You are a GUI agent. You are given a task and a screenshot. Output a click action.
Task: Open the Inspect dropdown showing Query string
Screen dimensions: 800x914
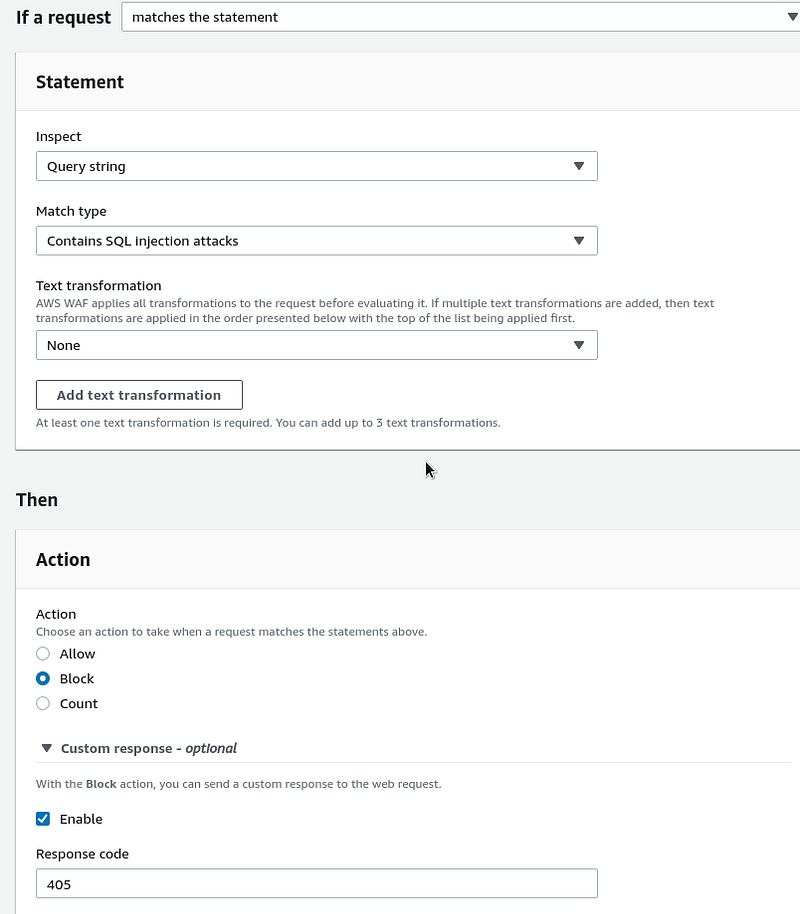point(317,166)
